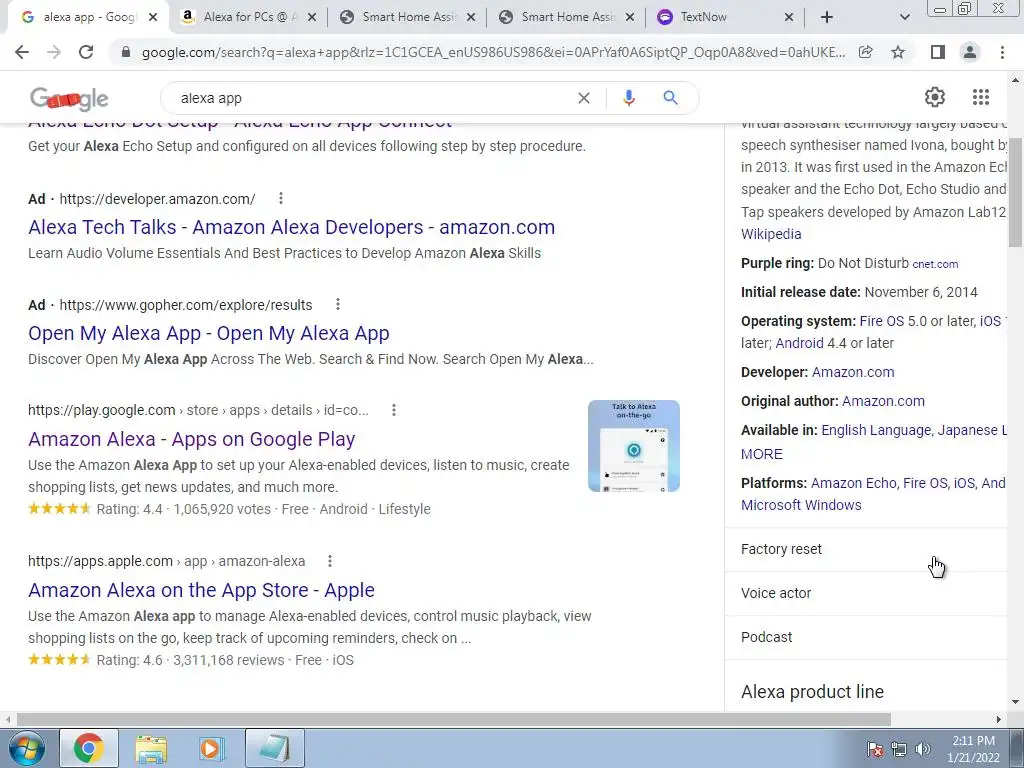Close the Alexa for PCs tab

point(312,18)
